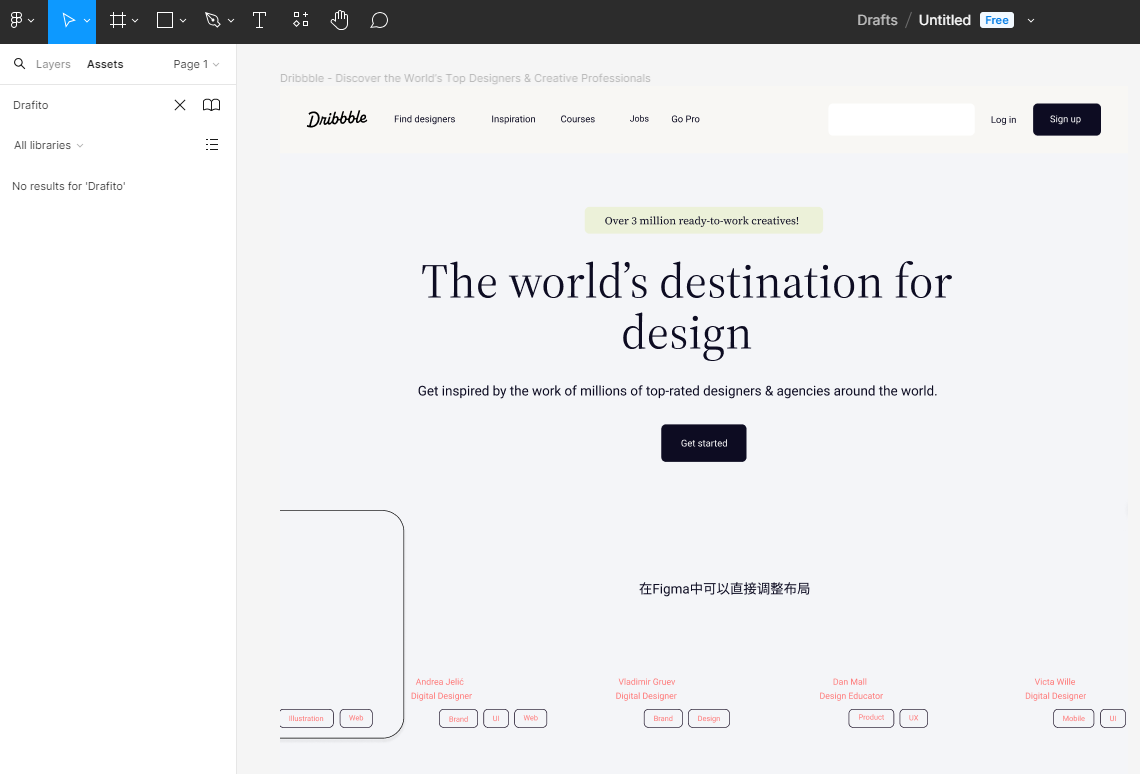The width and height of the screenshot is (1140, 774).
Task: Toggle assets list view icon
Action: pos(211,145)
